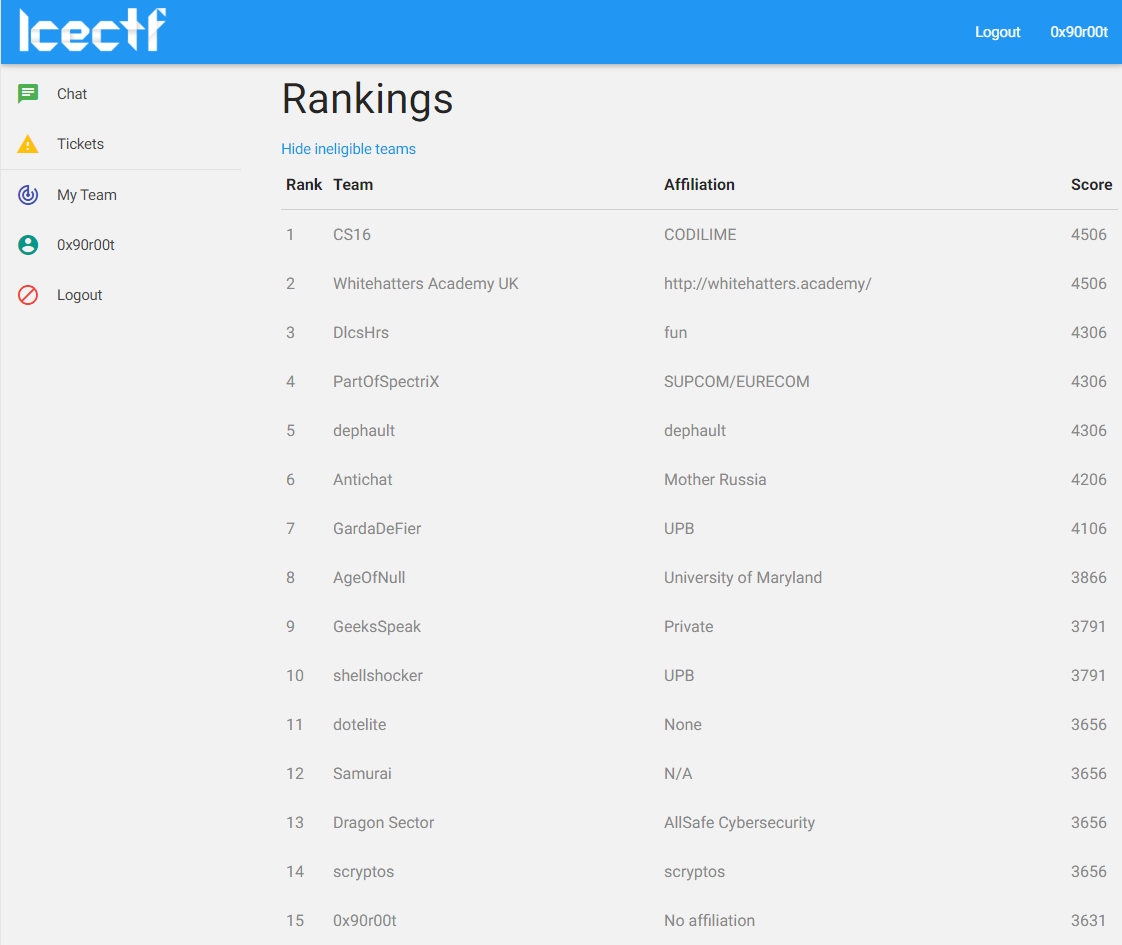1122x945 pixels.
Task: Click the Whitehatters Academy UK team name
Action: tap(426, 283)
